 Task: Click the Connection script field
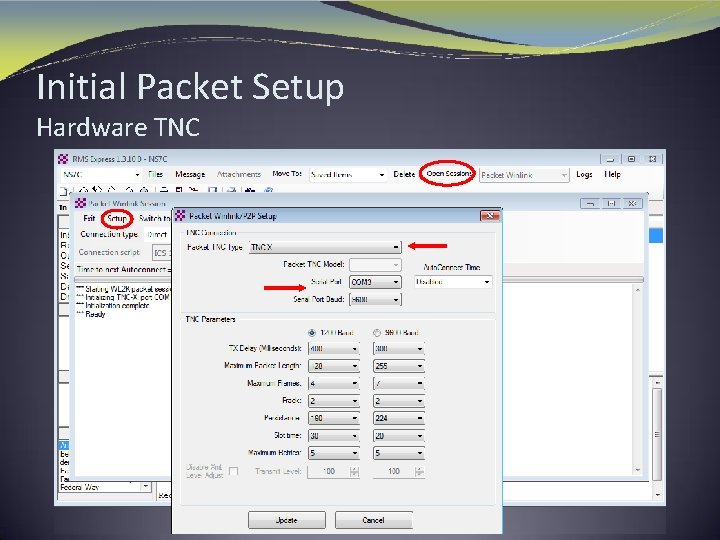pos(162,253)
